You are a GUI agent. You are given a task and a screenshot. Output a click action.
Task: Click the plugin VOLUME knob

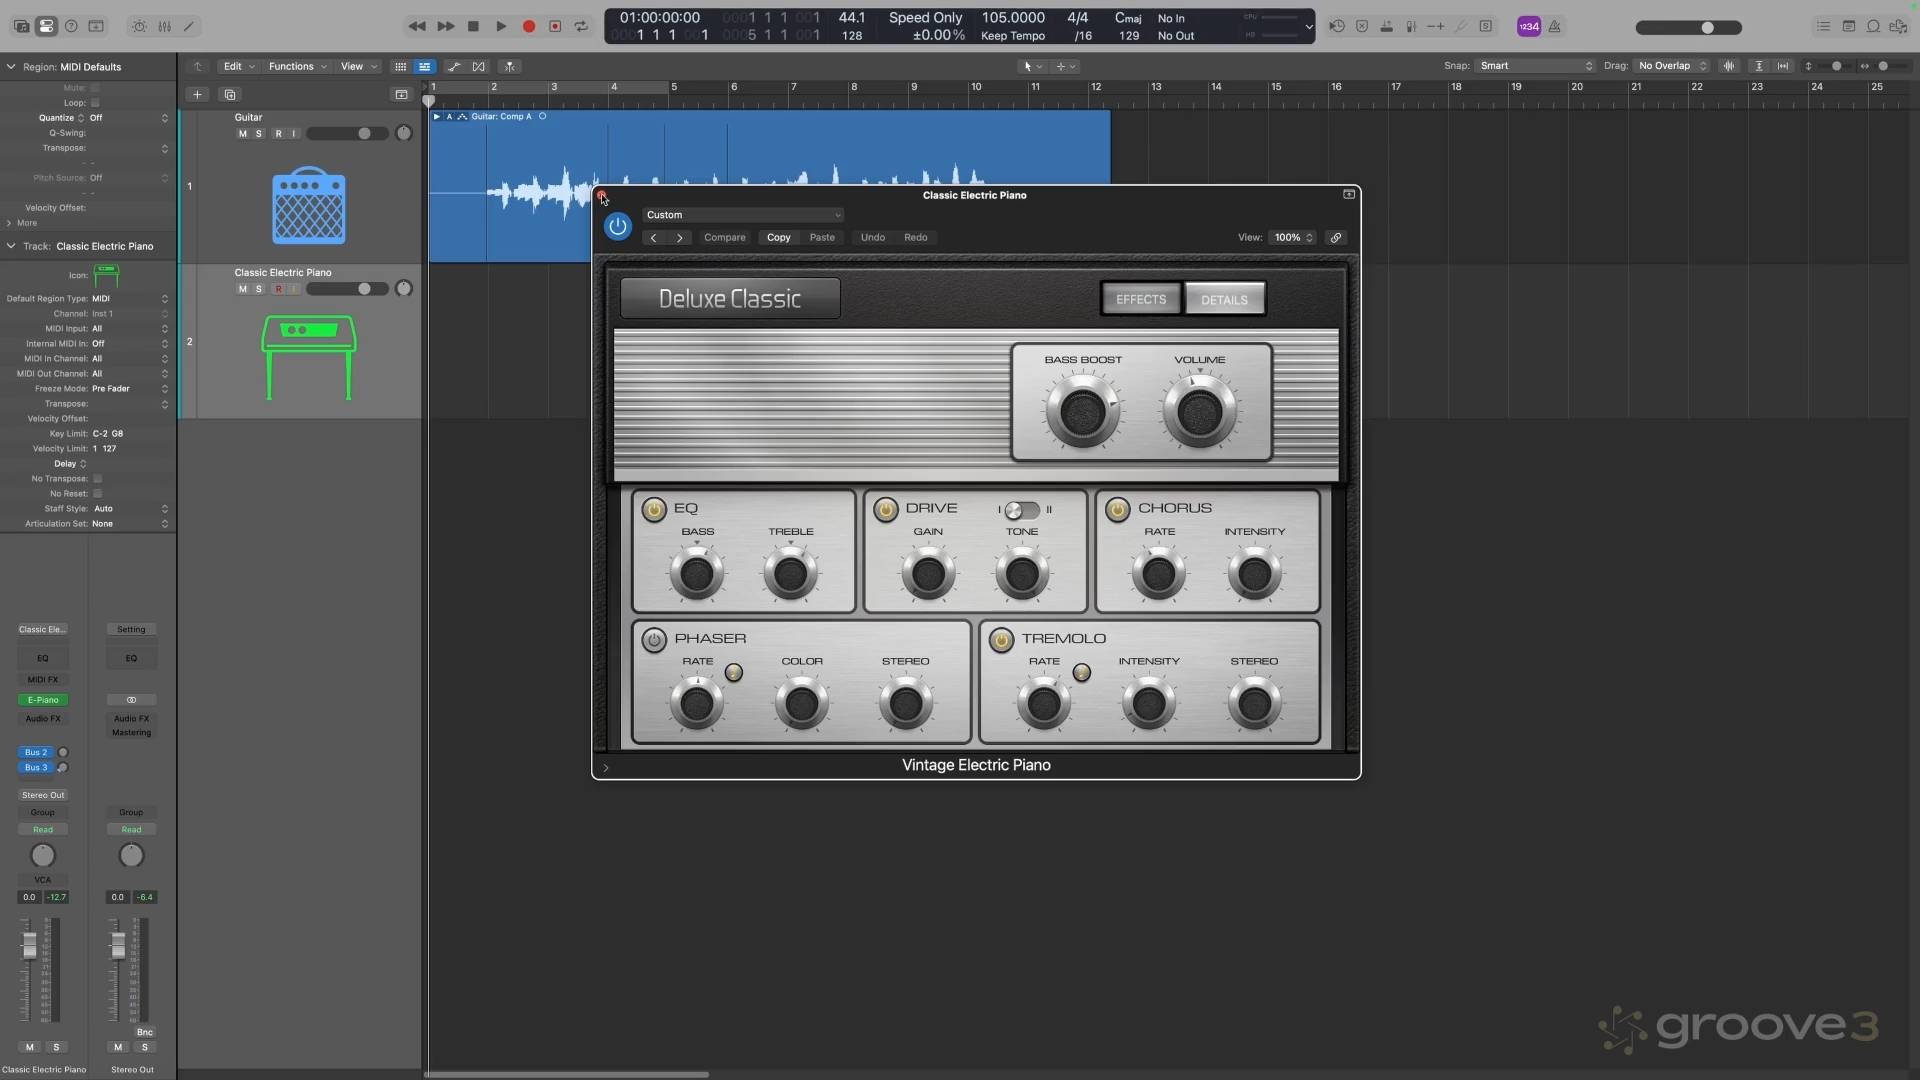point(1199,413)
